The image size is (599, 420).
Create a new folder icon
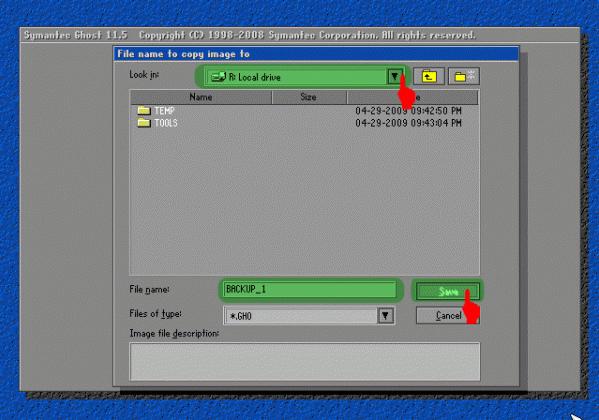464,76
